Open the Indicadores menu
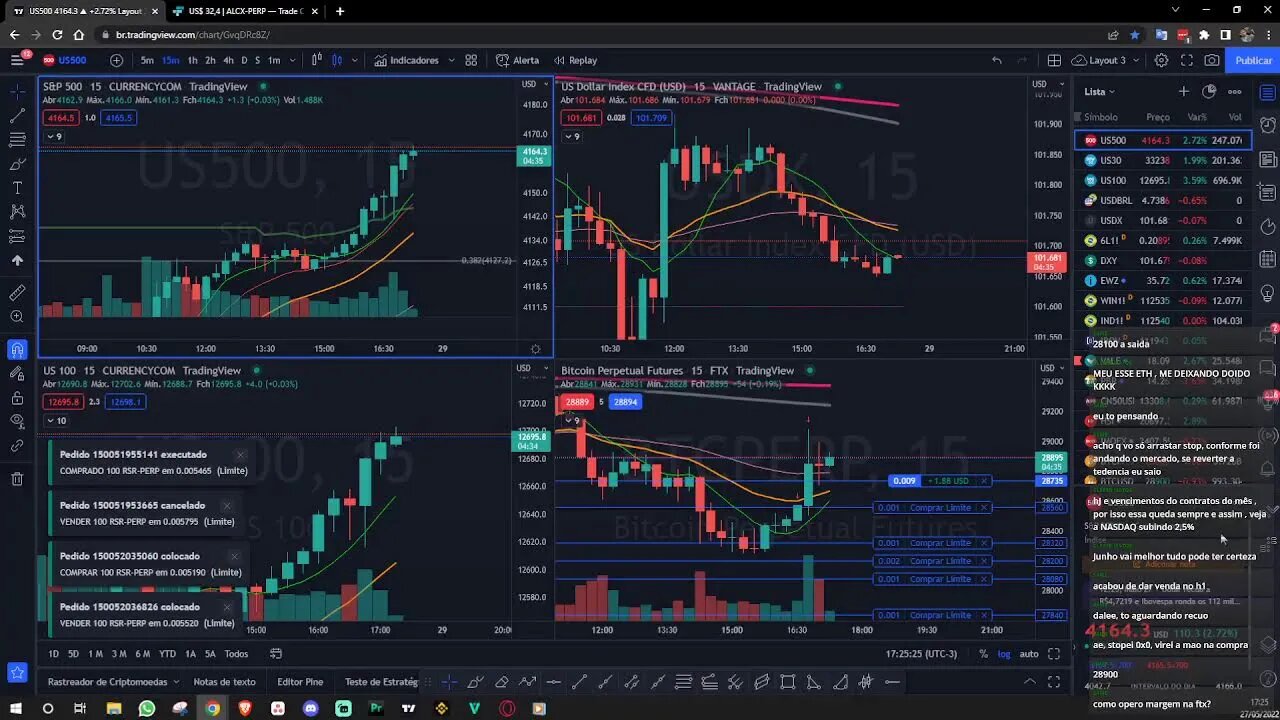1280x720 pixels. (x=407, y=60)
